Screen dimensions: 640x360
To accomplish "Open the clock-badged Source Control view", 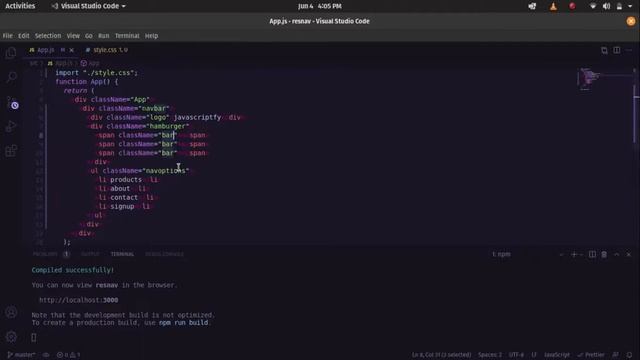I will coord(11,102).
